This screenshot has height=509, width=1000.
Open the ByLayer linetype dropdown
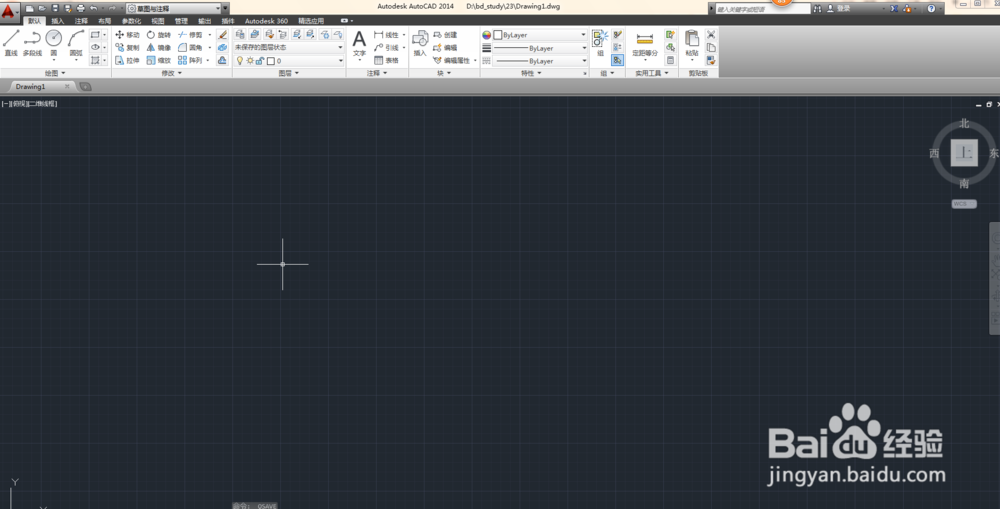click(x=540, y=61)
